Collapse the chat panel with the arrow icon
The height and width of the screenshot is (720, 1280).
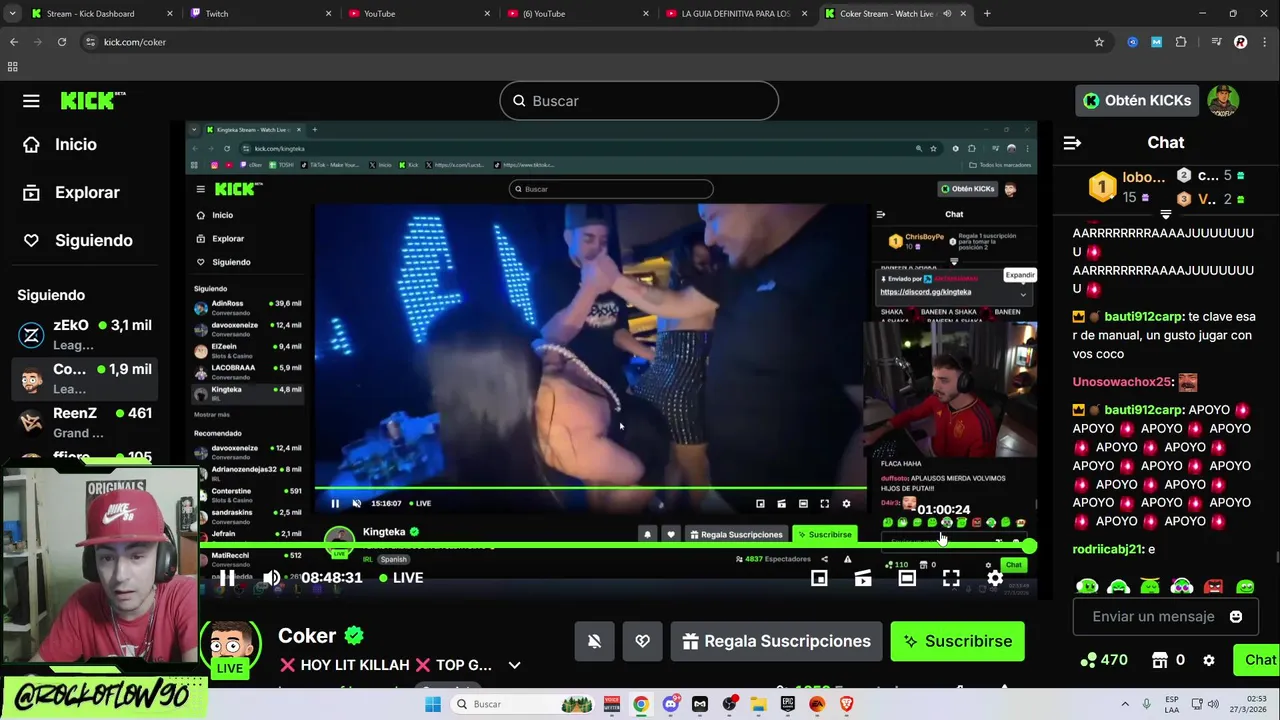1072,143
